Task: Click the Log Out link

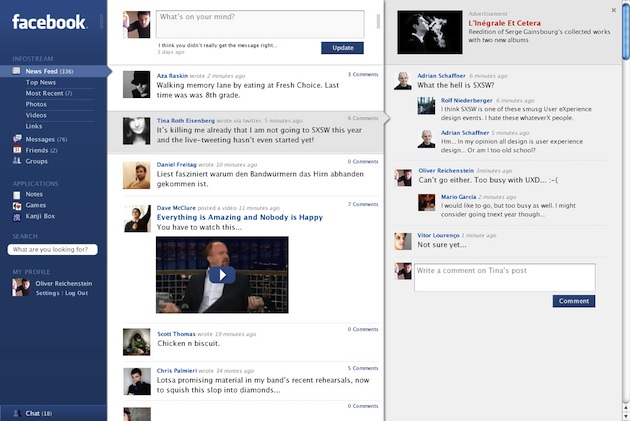Action: pyautogui.click(x=76, y=293)
